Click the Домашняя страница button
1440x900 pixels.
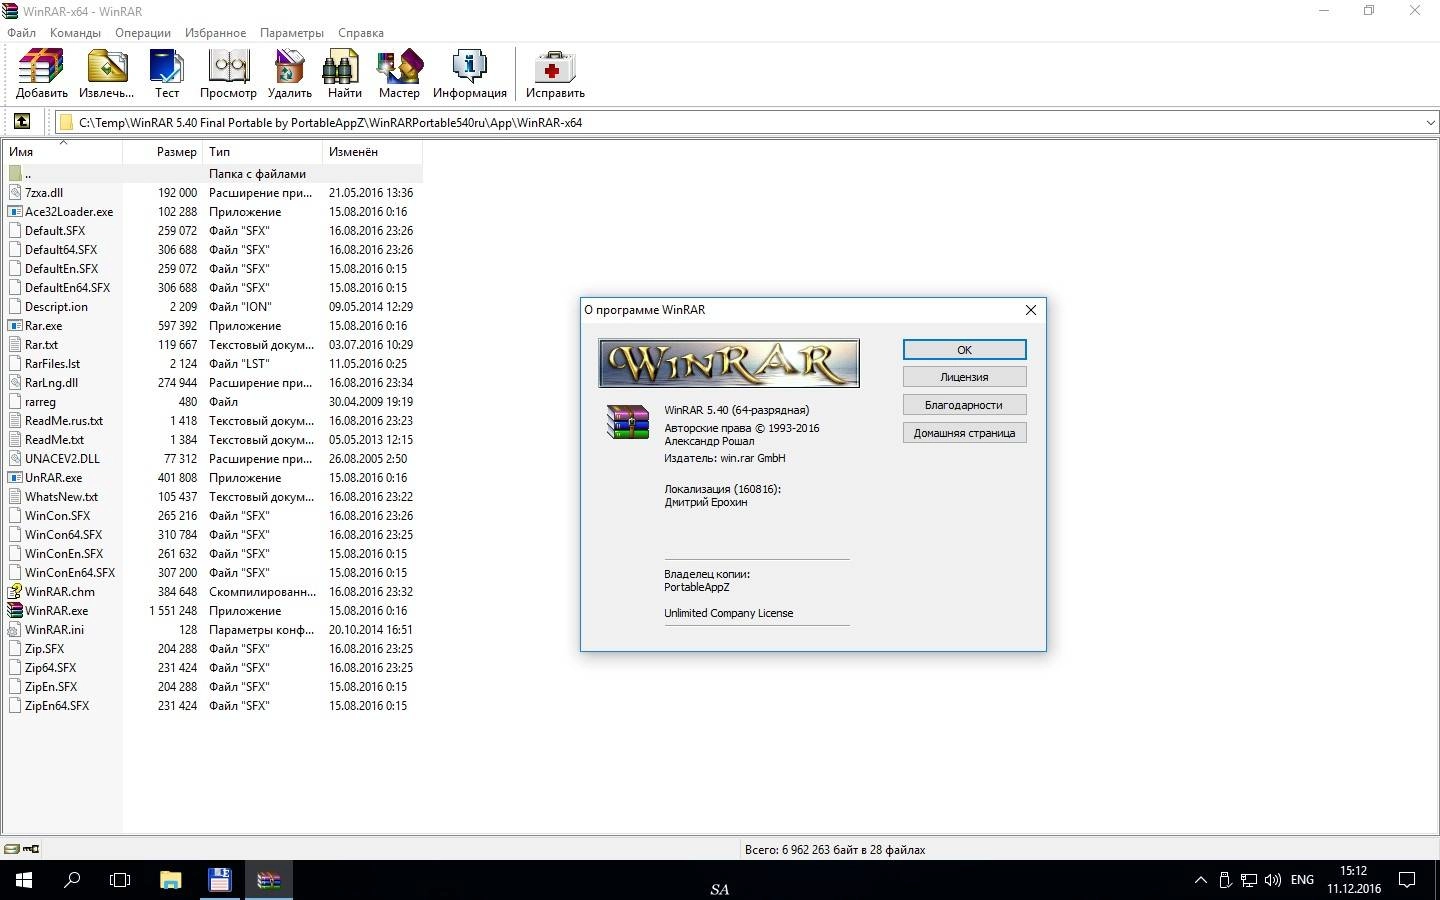(x=964, y=433)
